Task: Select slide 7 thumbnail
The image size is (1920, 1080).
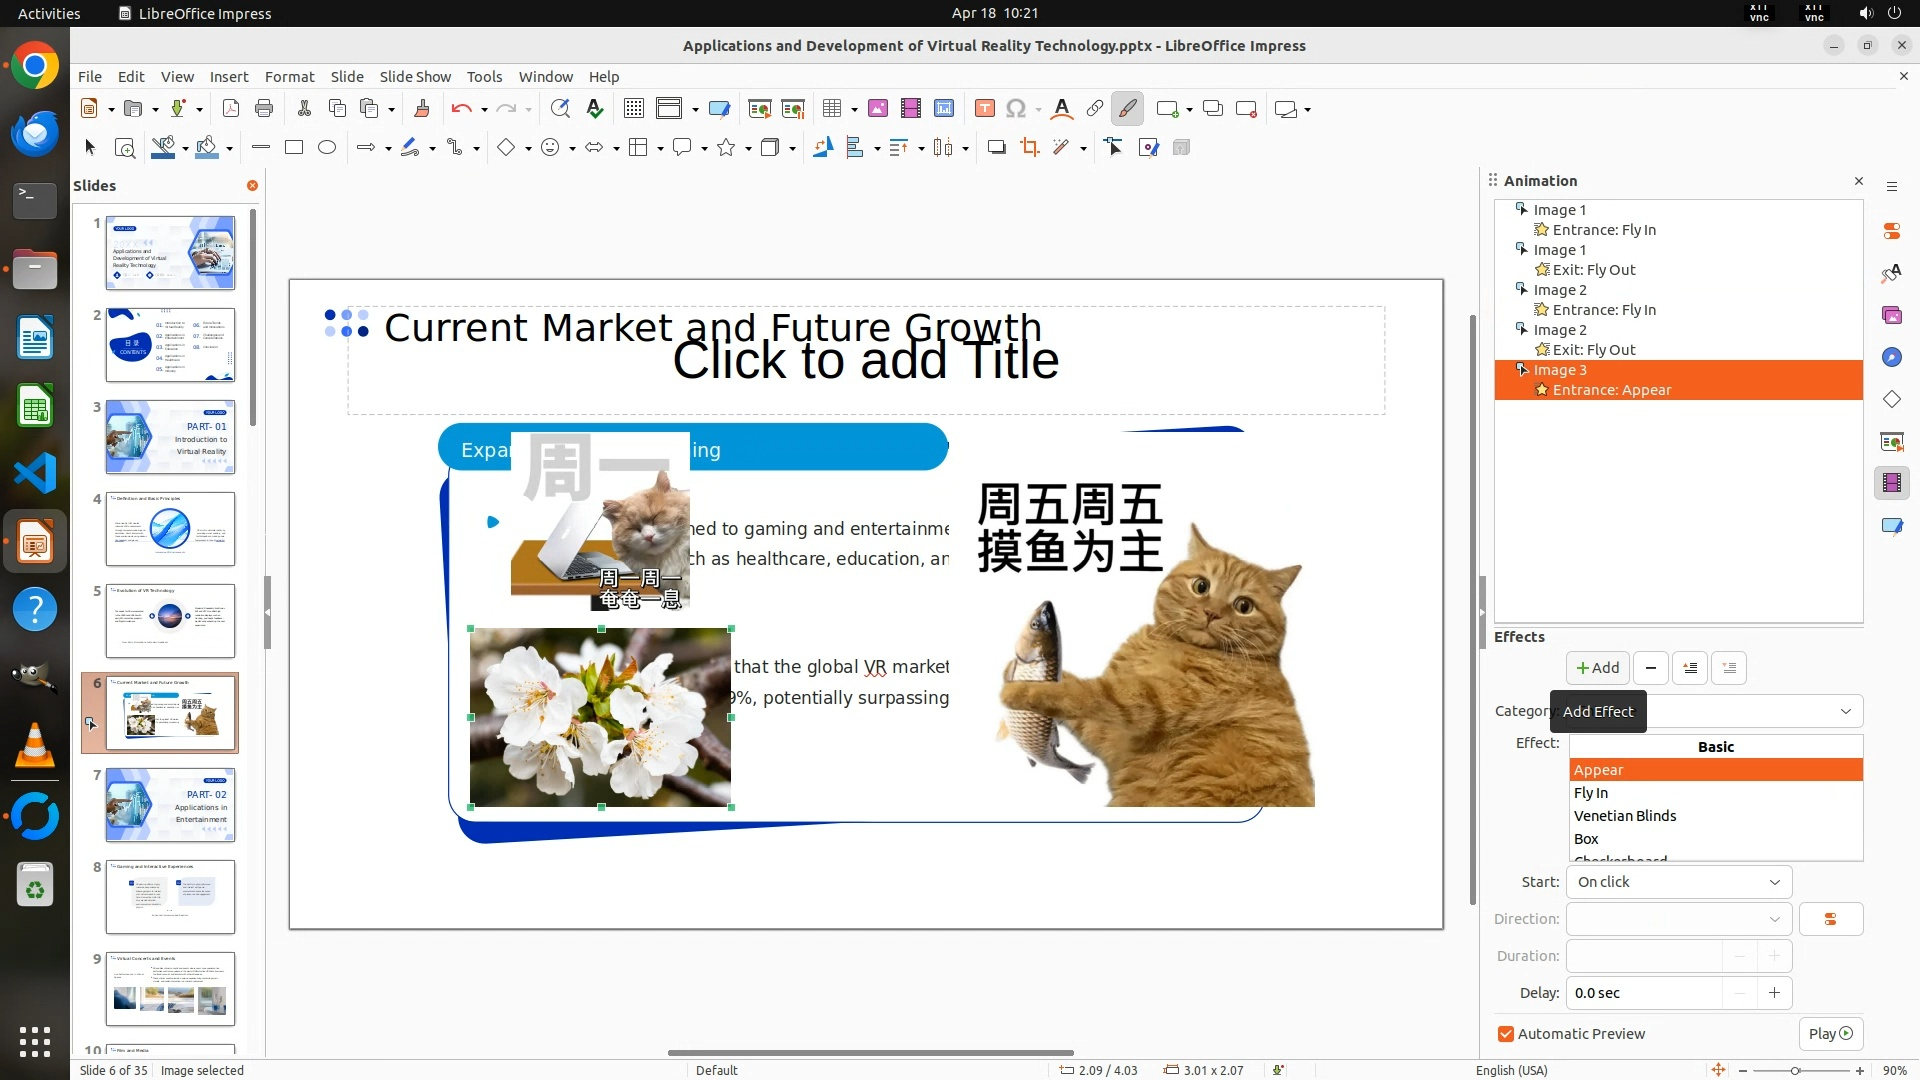Action: click(x=170, y=805)
